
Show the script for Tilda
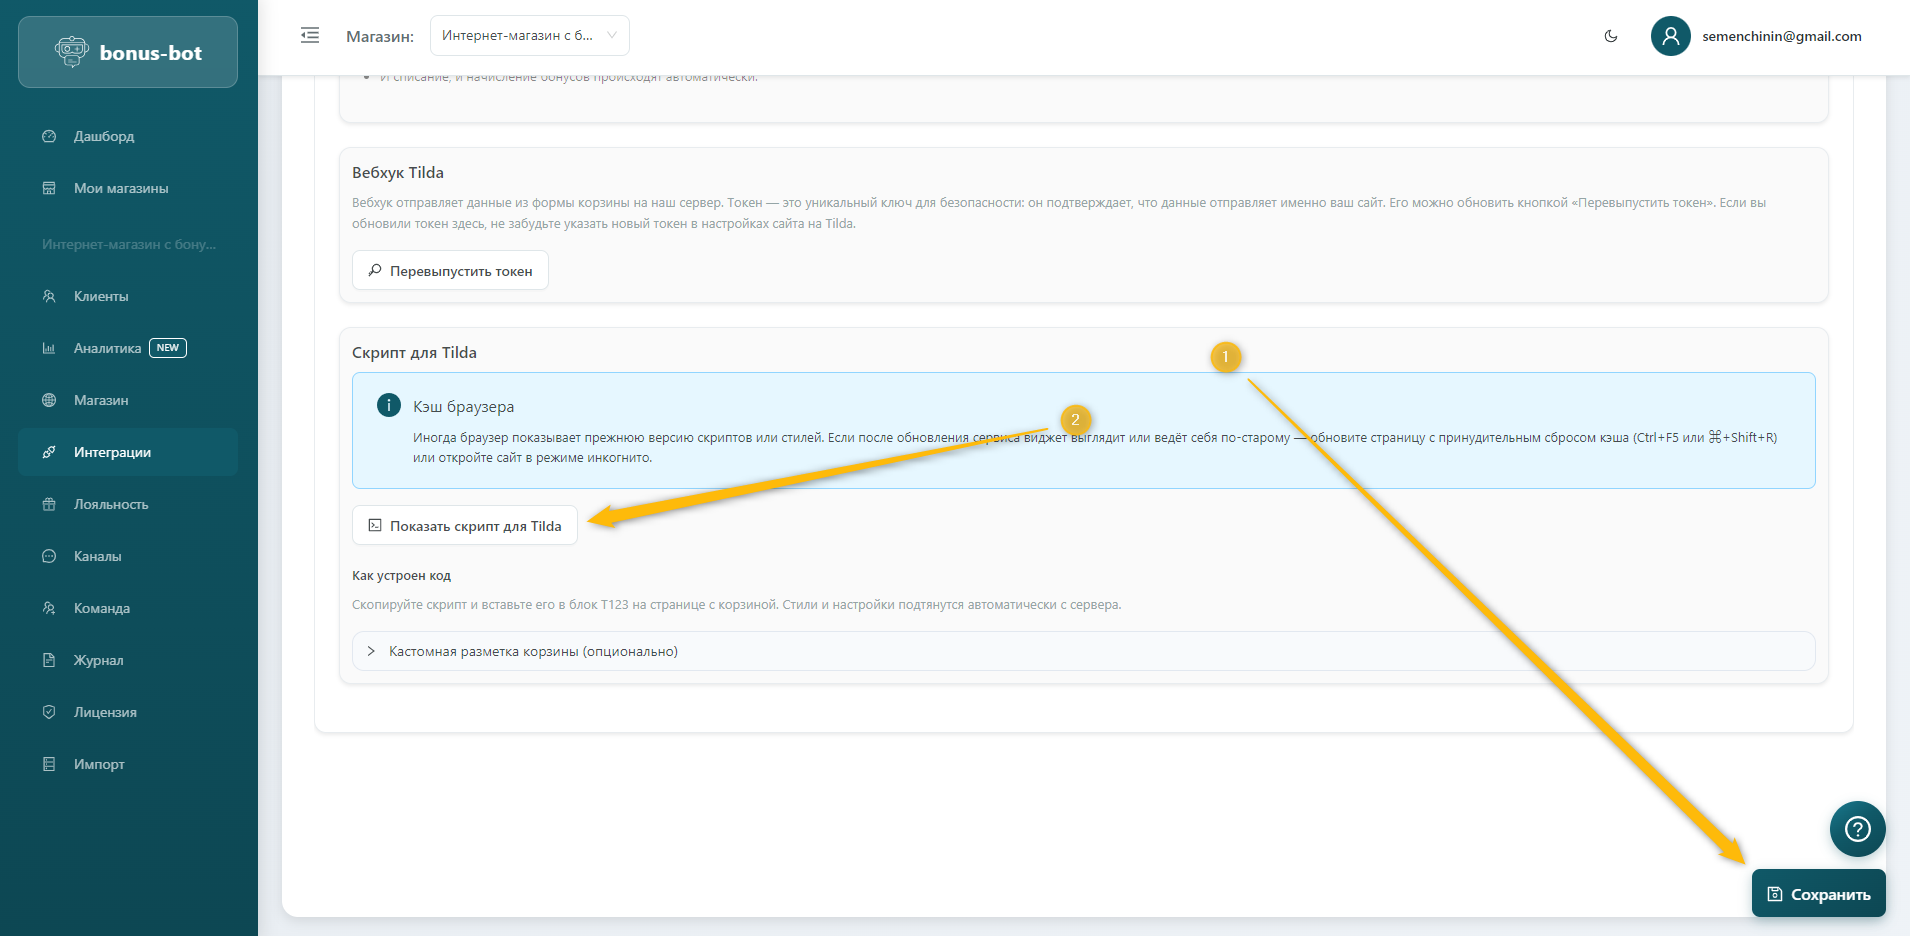[465, 526]
